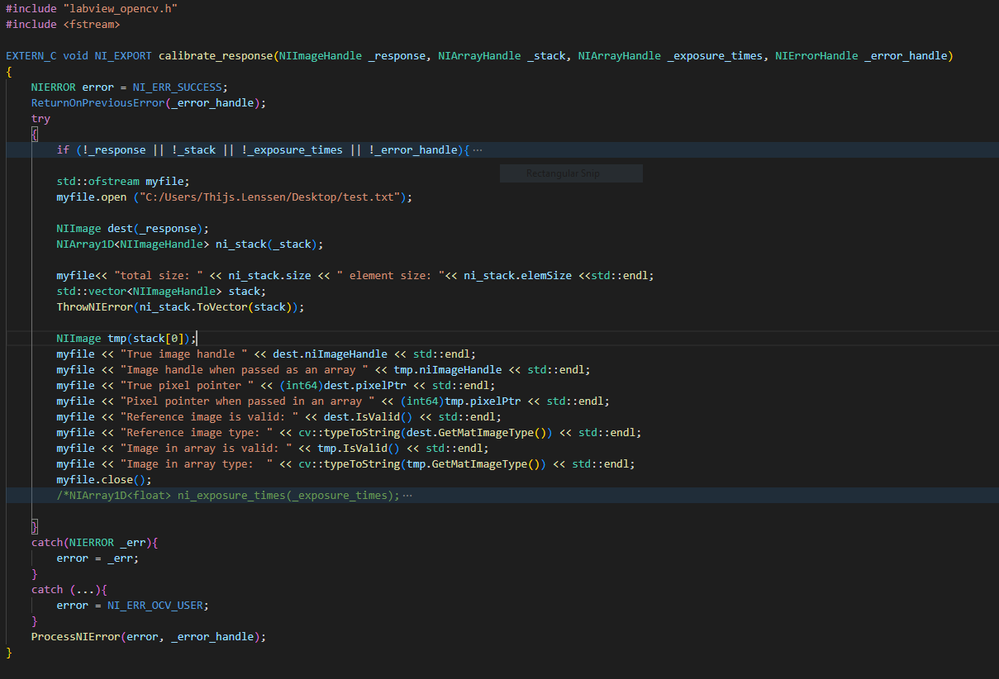Click the " element size: " string

[x=391, y=276]
